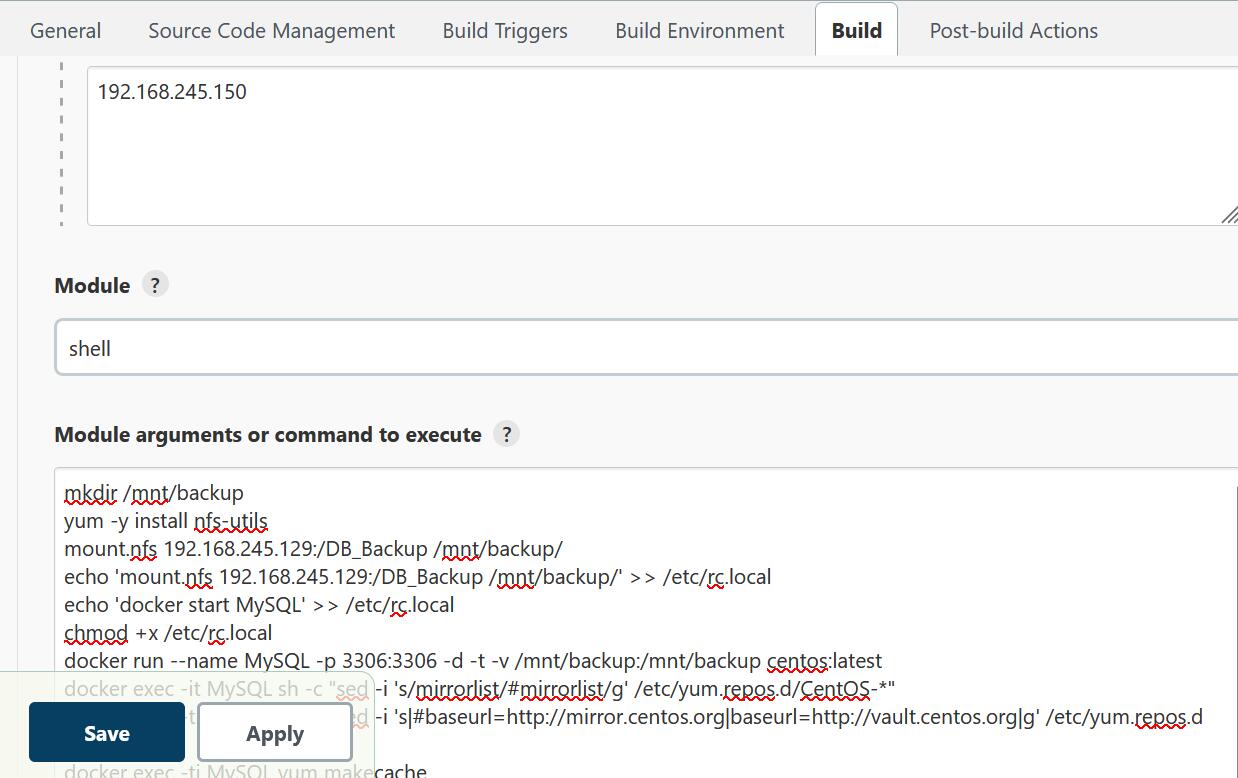Open help for Module field
1238x778 pixels.
click(154, 285)
